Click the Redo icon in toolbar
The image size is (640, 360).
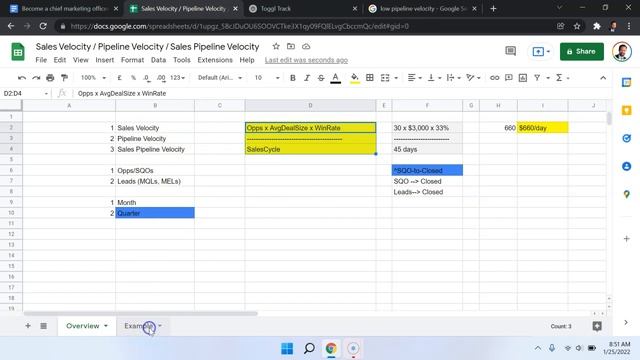(x=36, y=78)
